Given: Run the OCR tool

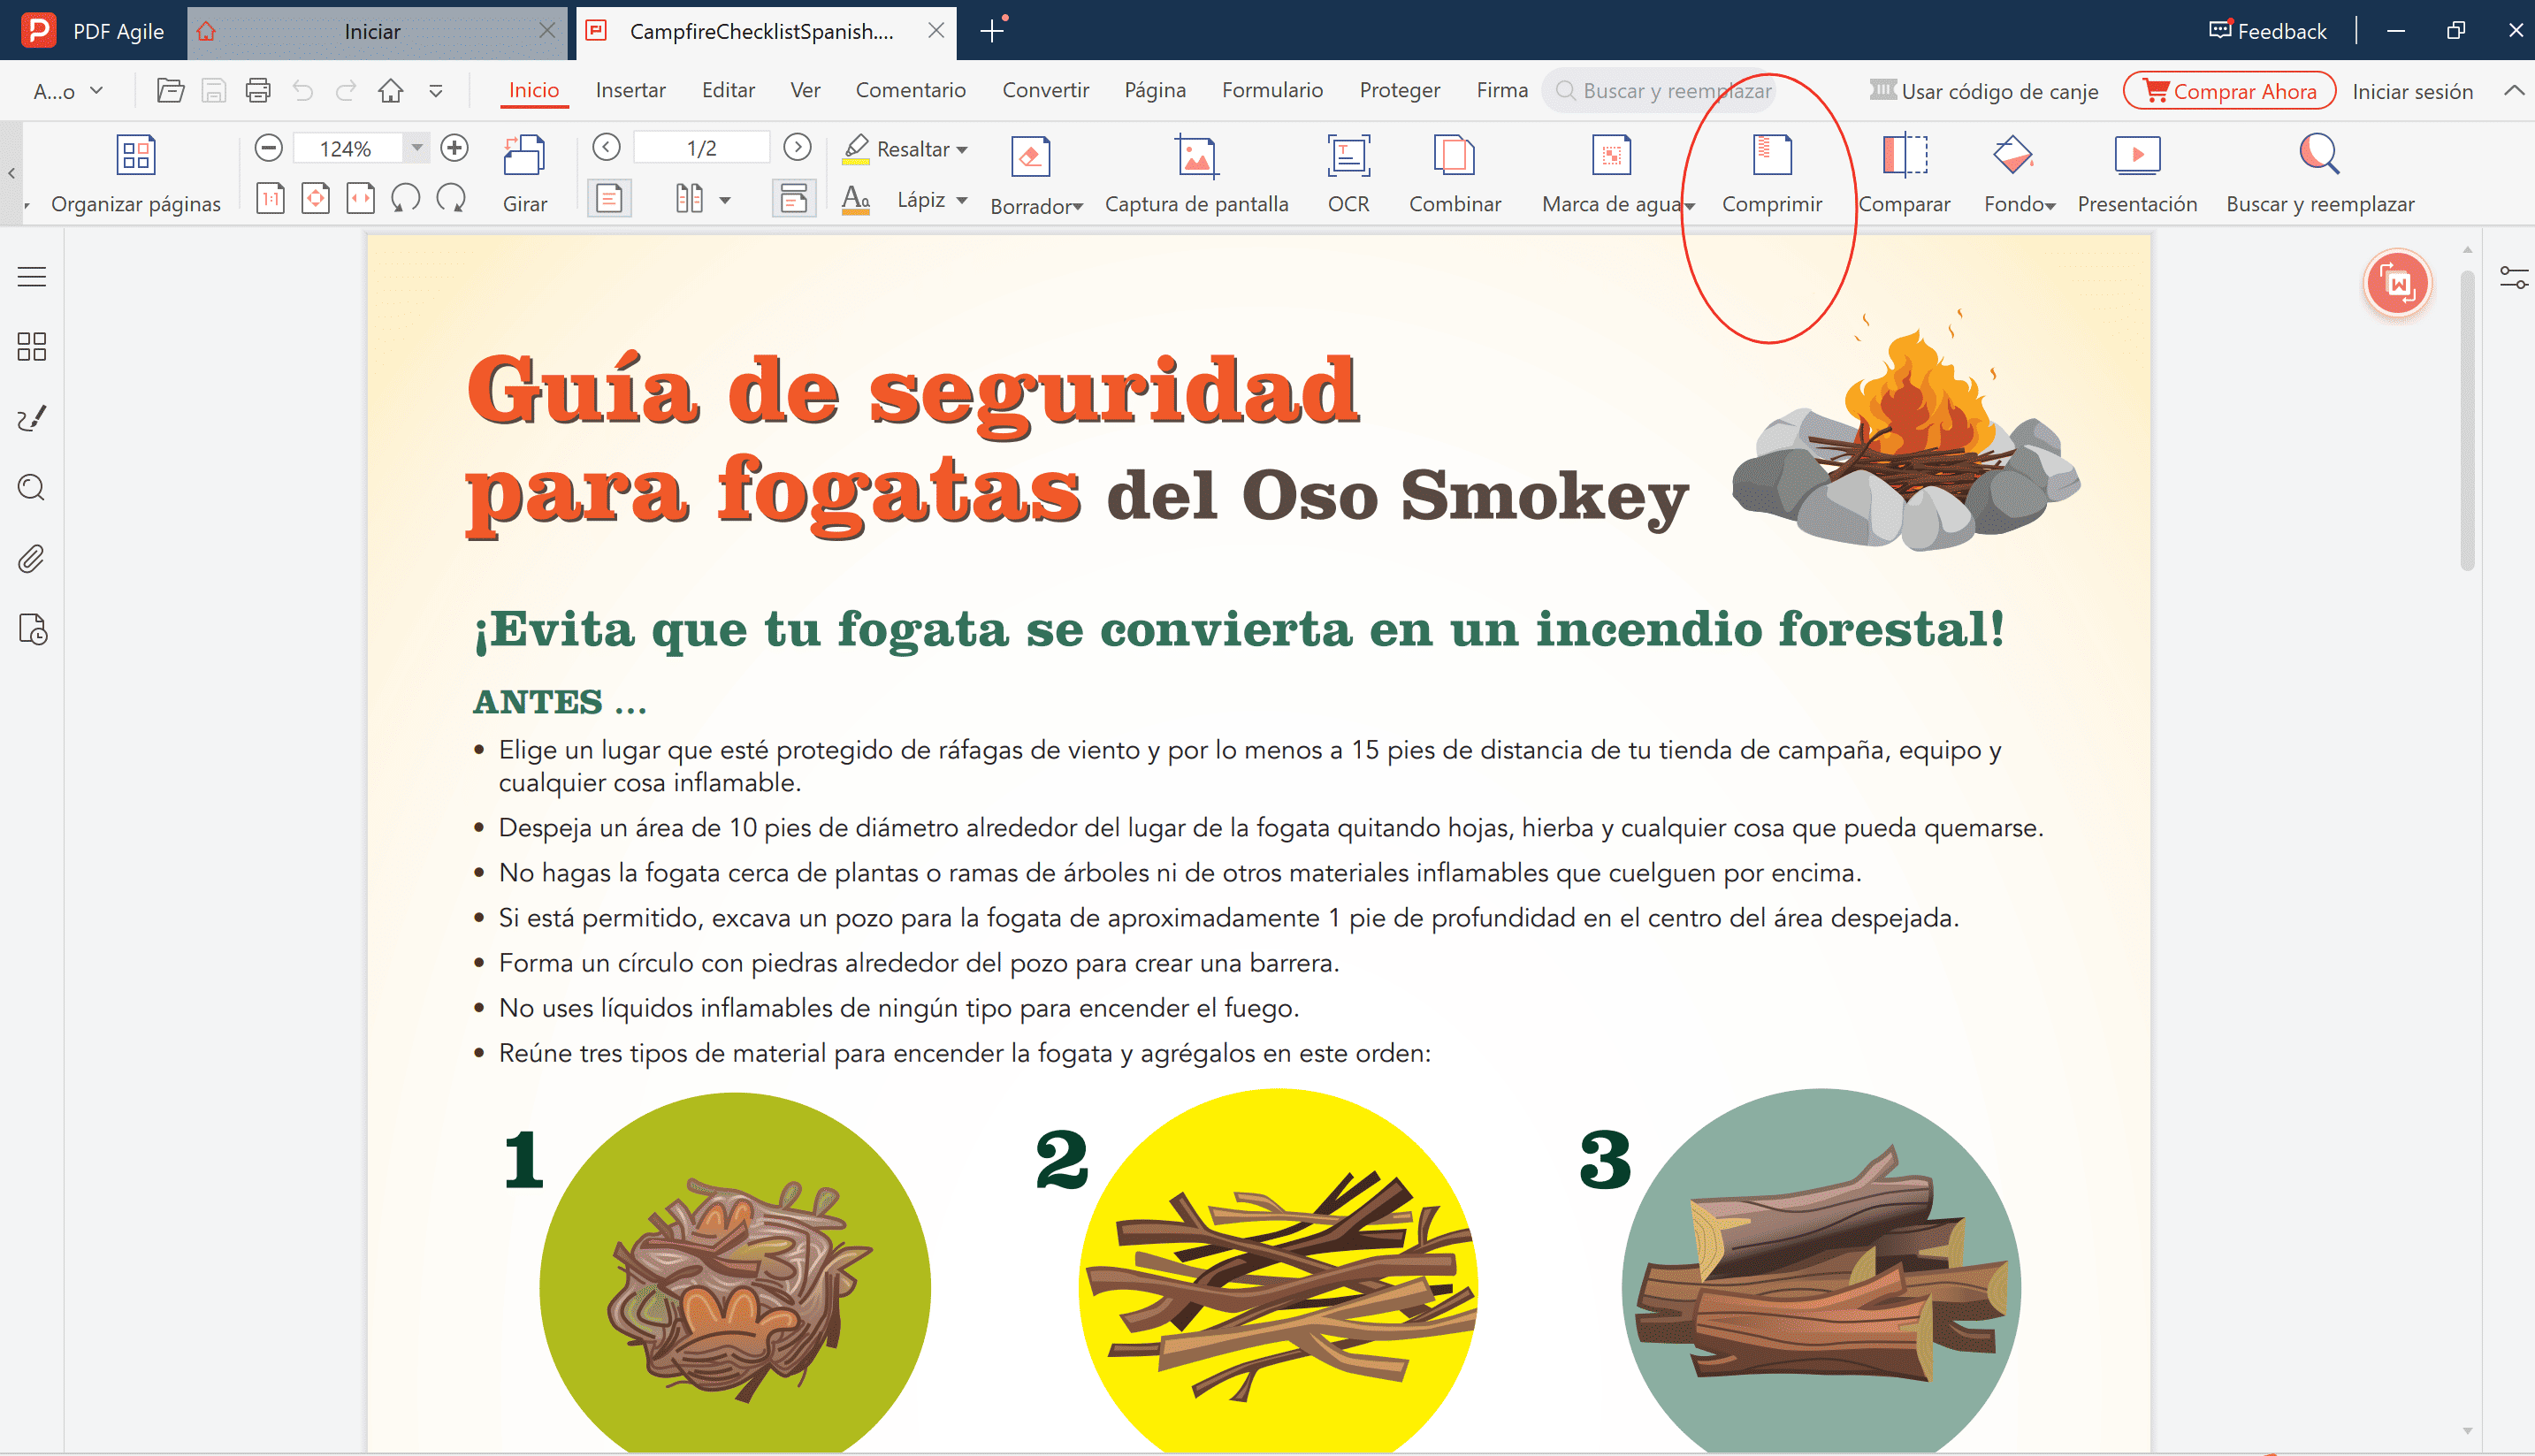Looking at the screenshot, I should [1348, 174].
